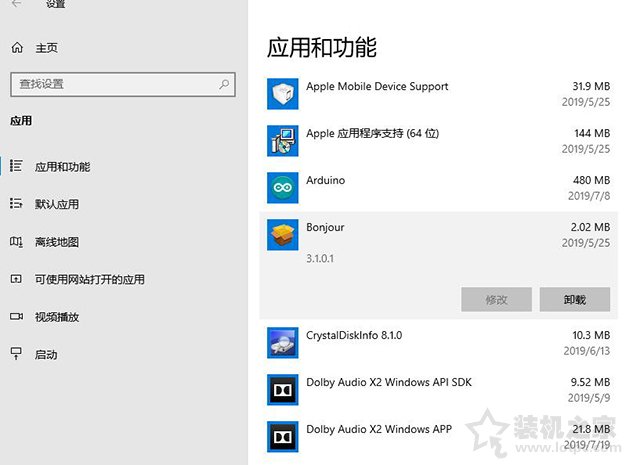Click the Dolby Audio X2 API SDK icon

[x=282, y=390]
